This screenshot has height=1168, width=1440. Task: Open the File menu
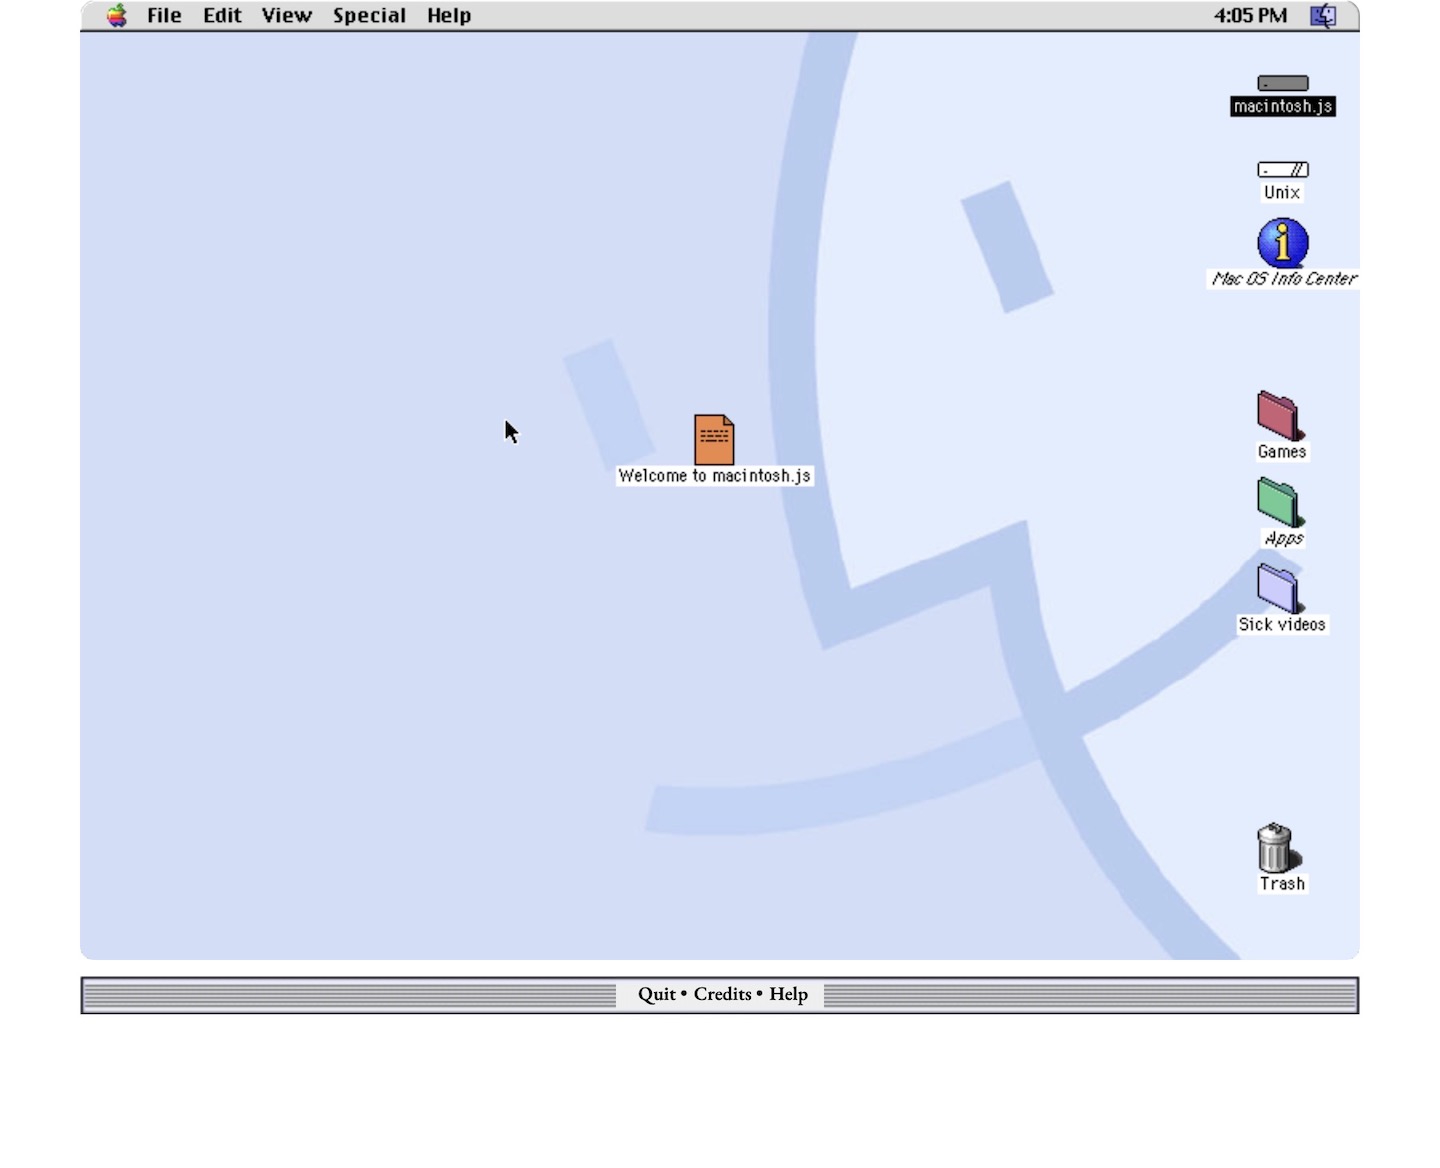click(164, 16)
